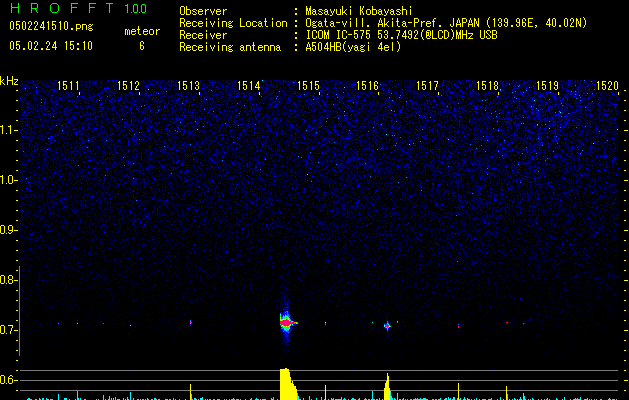The image size is (629, 400).
Task: Click the 1.0 frequency axis label
Action: (x=9, y=180)
